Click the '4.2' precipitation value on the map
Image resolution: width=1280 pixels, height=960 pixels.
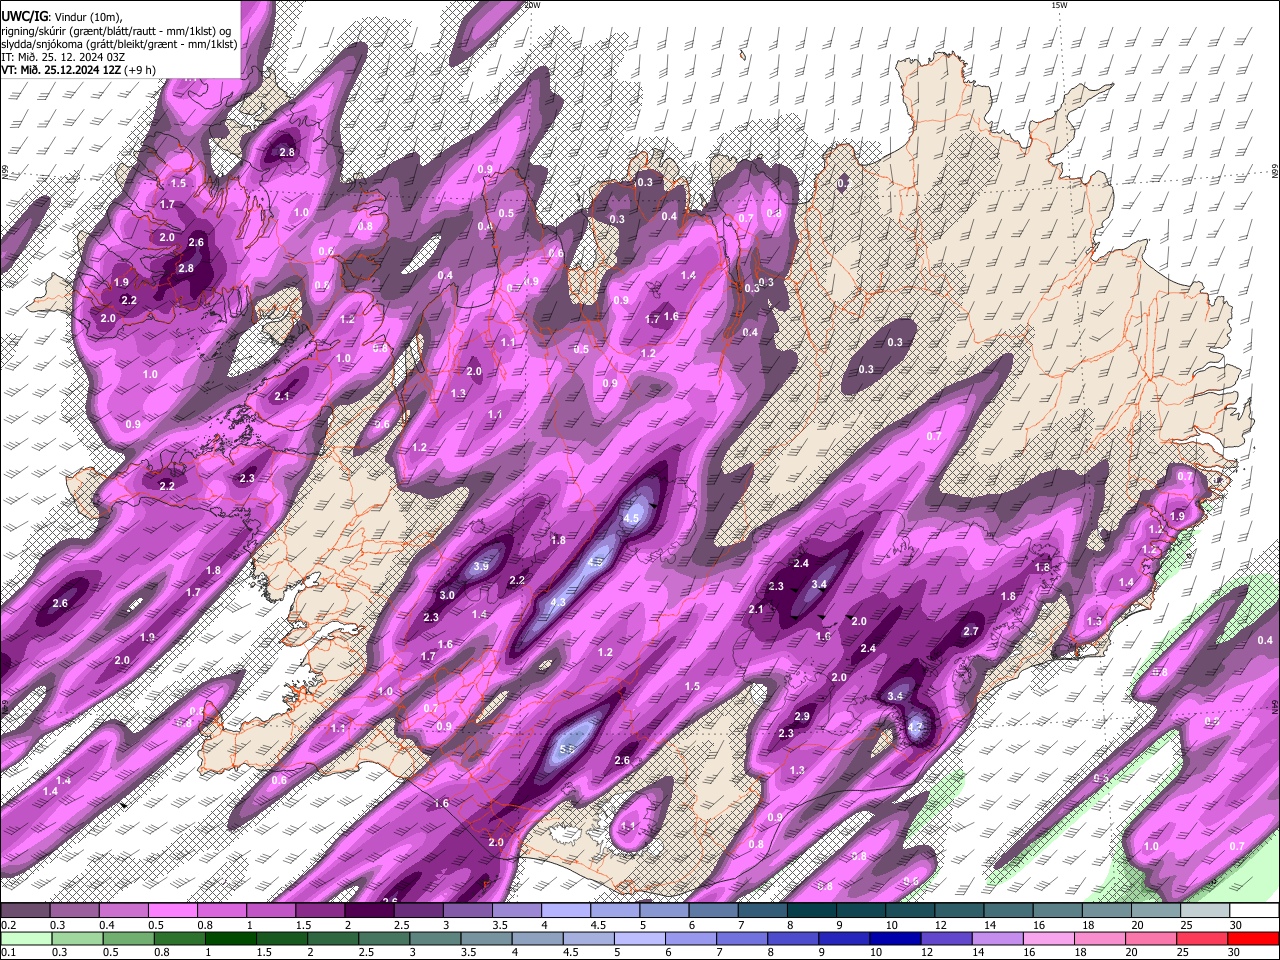coord(918,726)
